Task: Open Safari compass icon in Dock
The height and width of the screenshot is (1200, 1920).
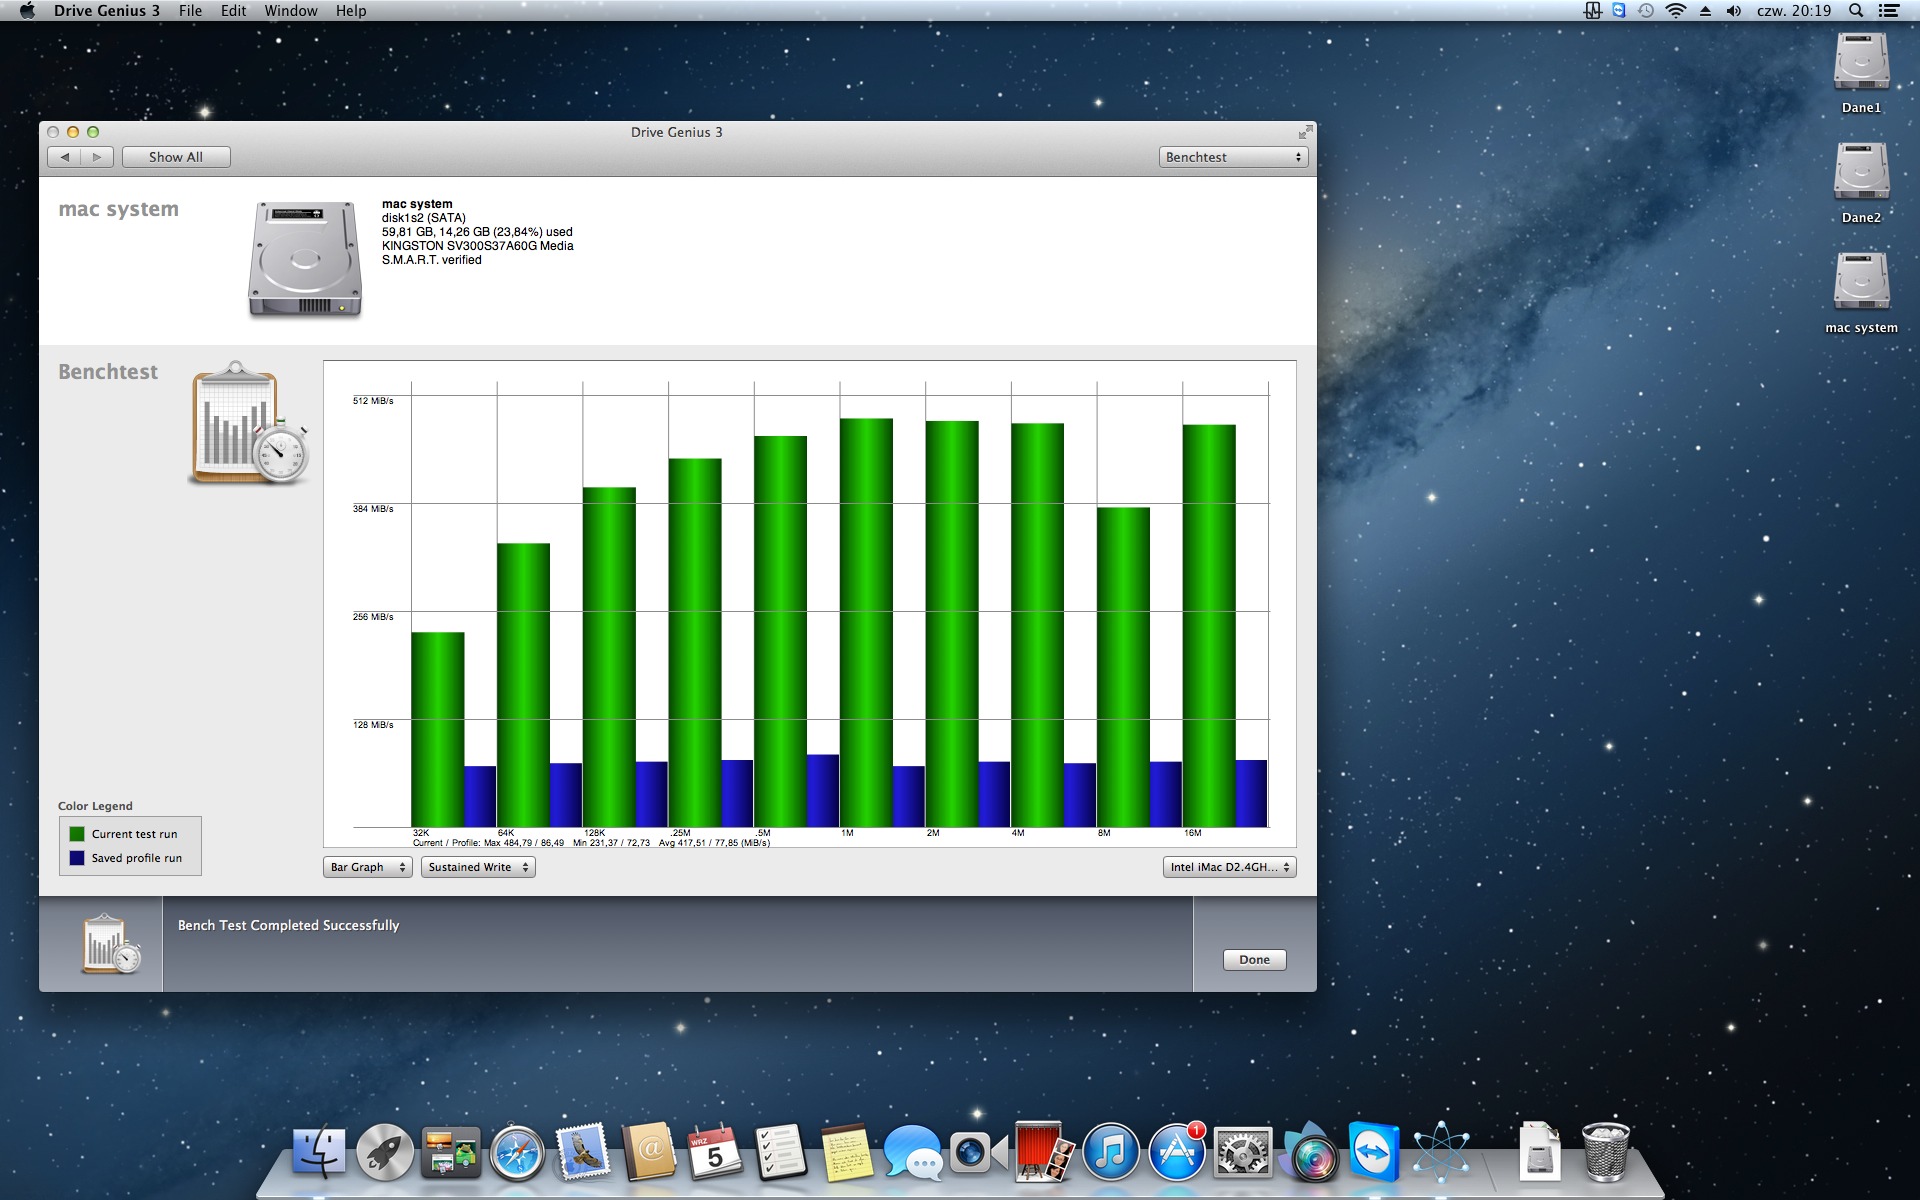Action: pyautogui.click(x=517, y=1152)
